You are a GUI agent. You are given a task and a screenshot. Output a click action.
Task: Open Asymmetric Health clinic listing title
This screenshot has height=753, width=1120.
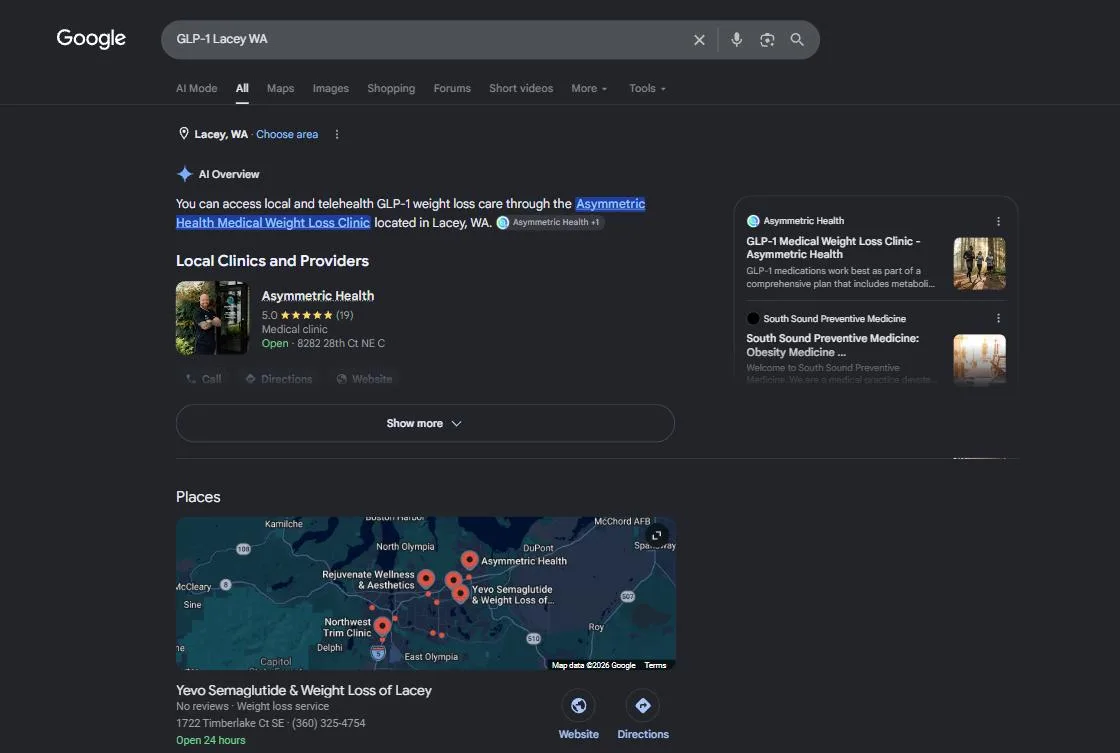pyautogui.click(x=318, y=296)
